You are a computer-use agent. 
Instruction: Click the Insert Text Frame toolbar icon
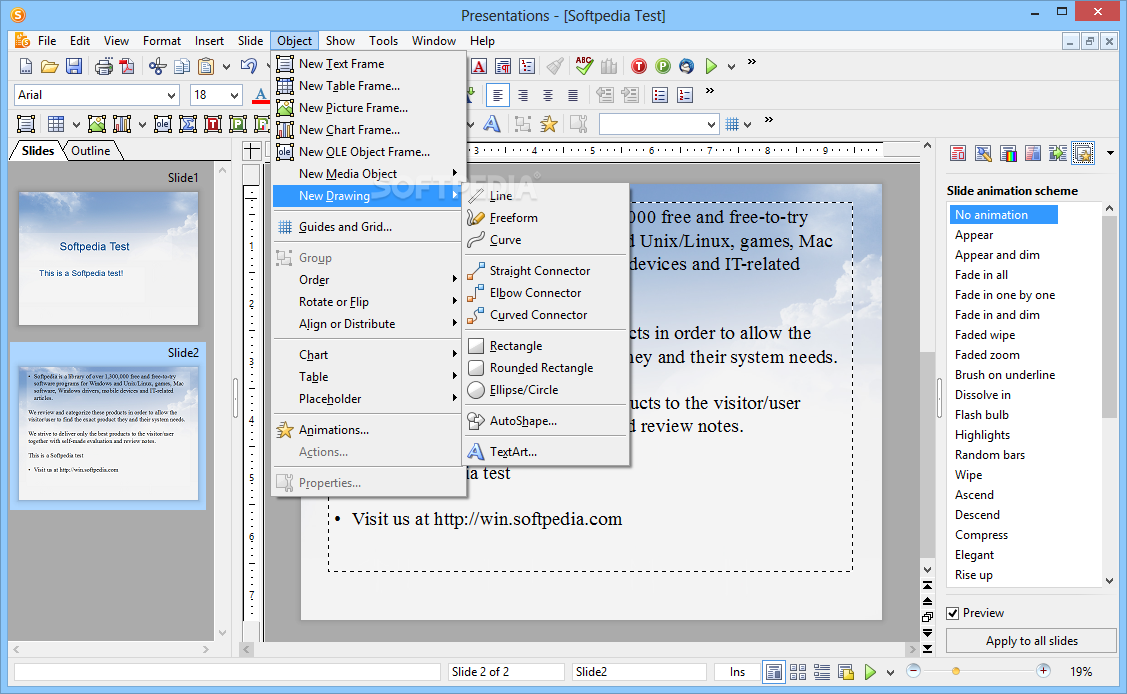(26, 124)
